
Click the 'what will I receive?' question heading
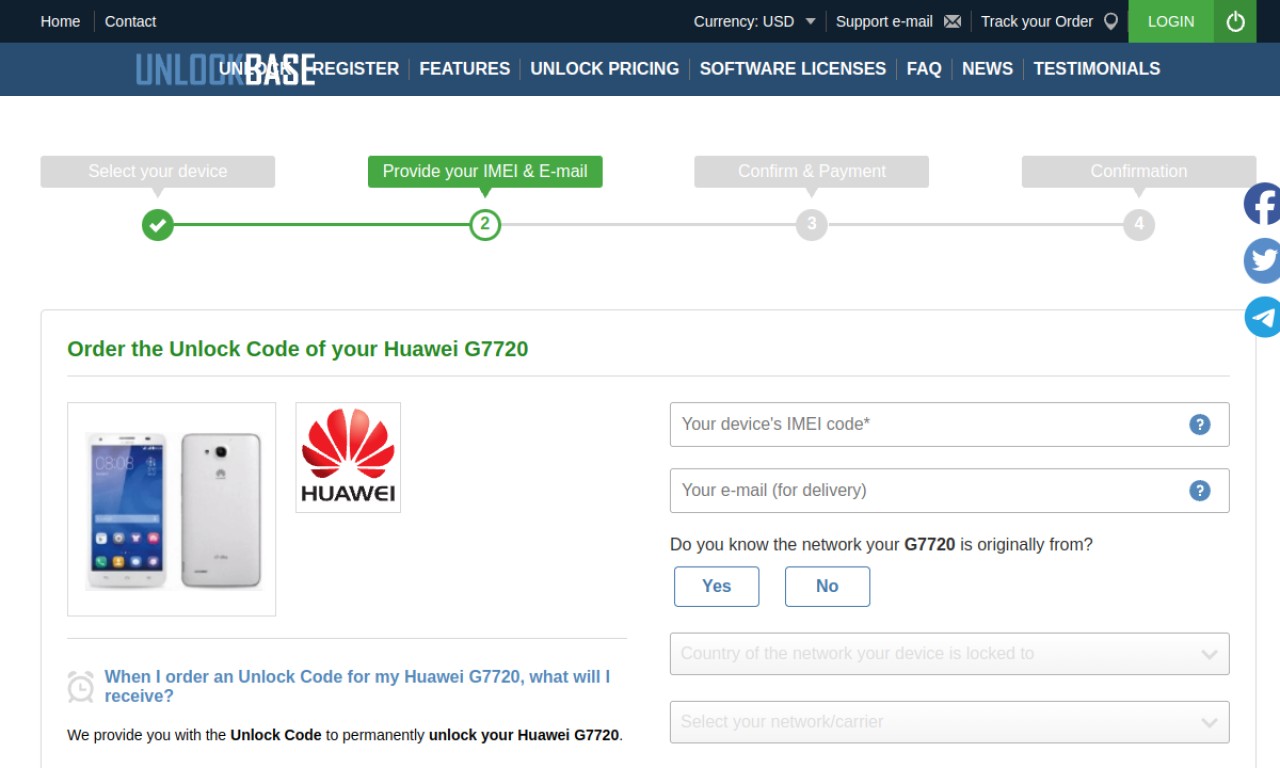click(x=357, y=686)
